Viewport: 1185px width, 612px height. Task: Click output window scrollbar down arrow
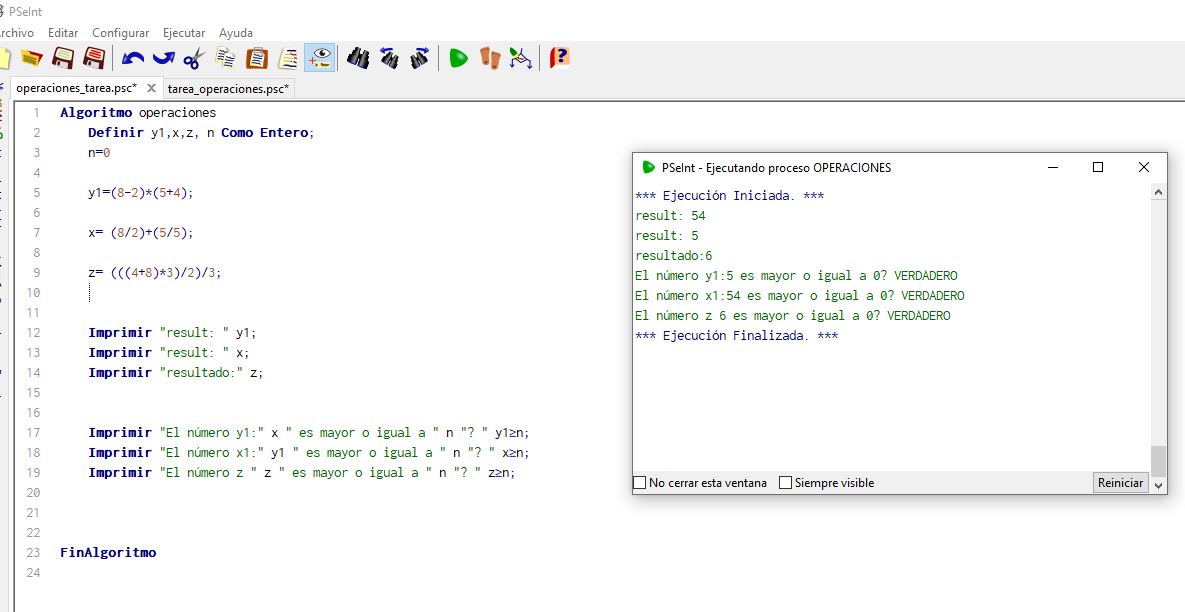[x=1159, y=485]
